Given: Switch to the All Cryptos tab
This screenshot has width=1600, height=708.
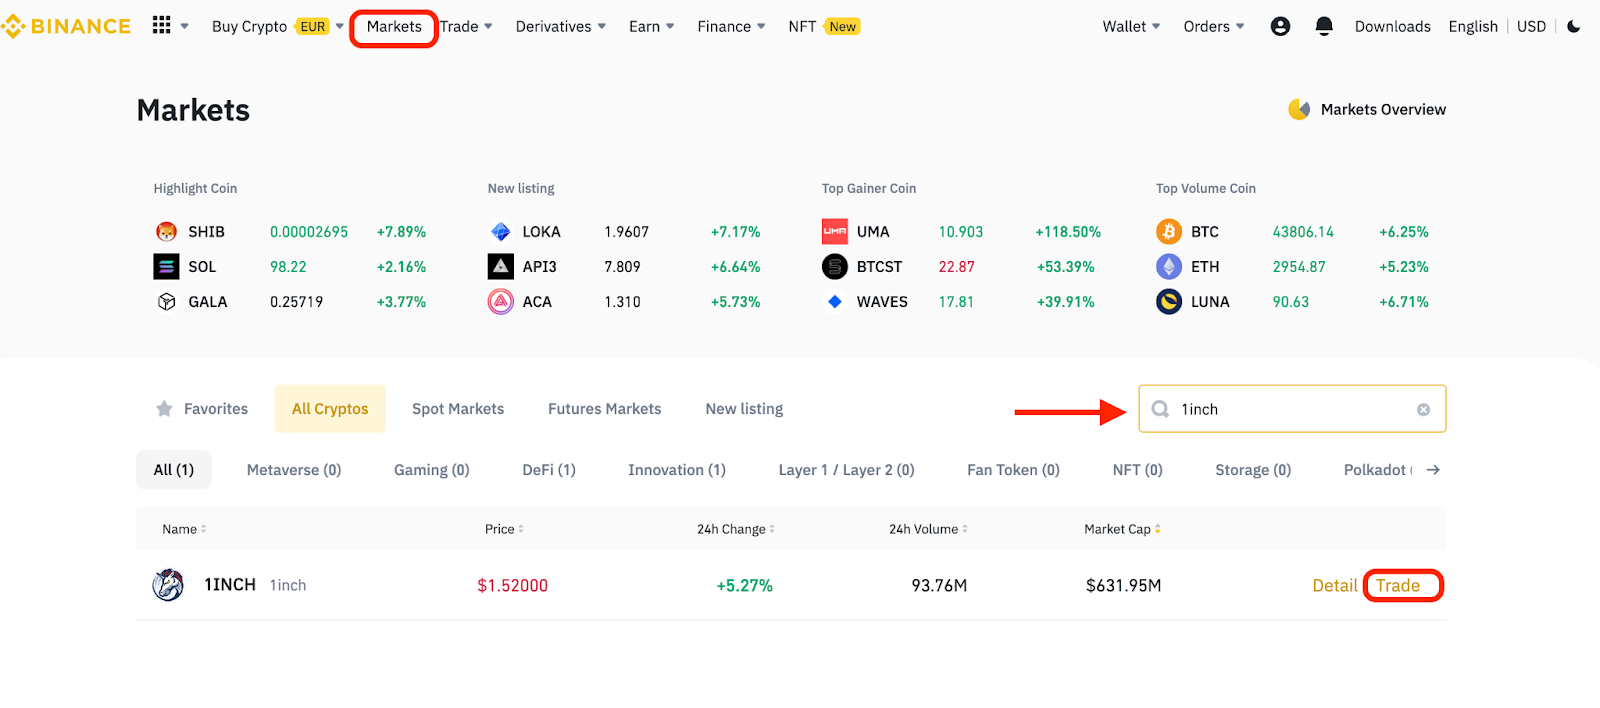Looking at the screenshot, I should click(330, 409).
